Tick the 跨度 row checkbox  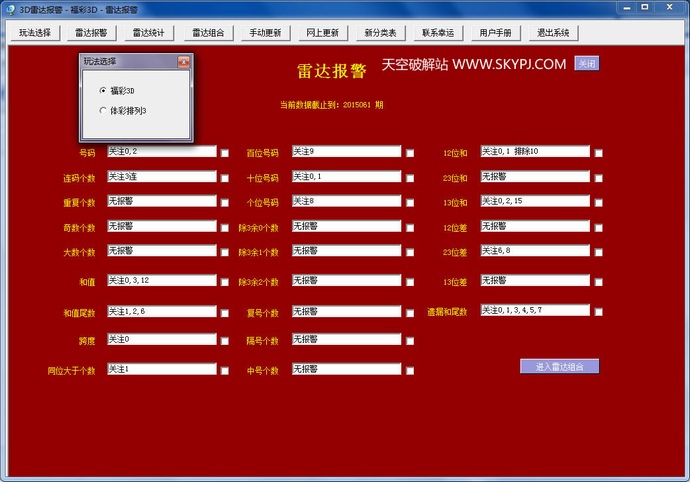pyautogui.click(x=225, y=341)
